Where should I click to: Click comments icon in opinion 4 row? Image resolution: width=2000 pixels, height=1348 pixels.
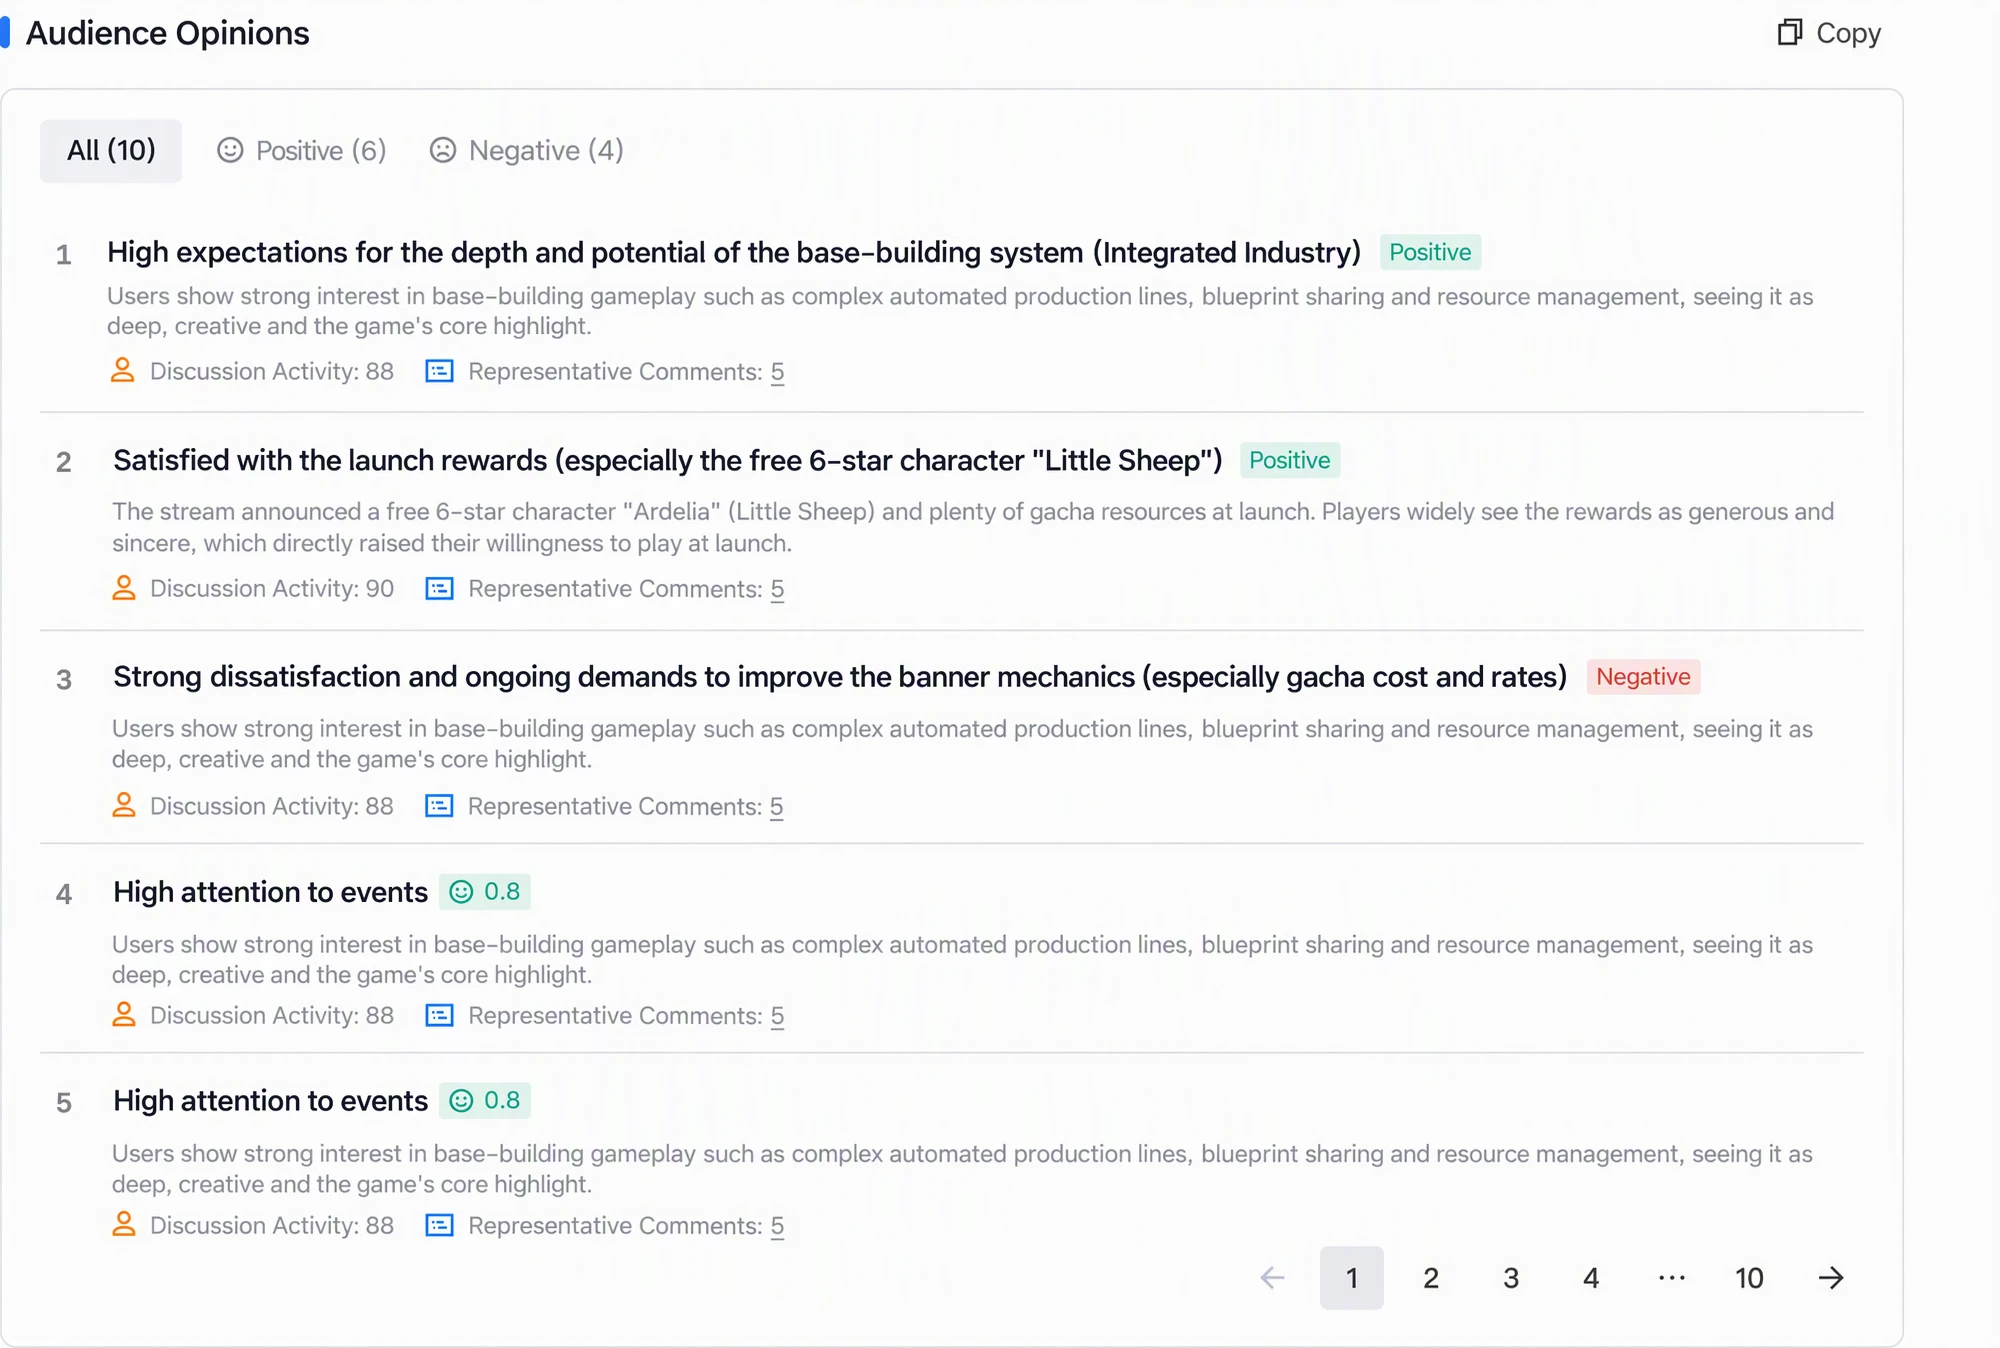coord(440,1015)
